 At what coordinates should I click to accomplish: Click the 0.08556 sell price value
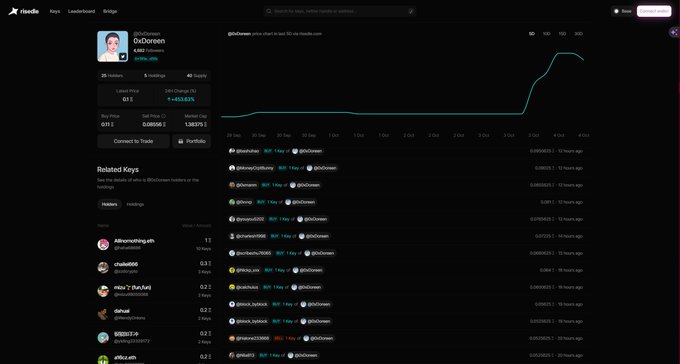[x=154, y=125]
